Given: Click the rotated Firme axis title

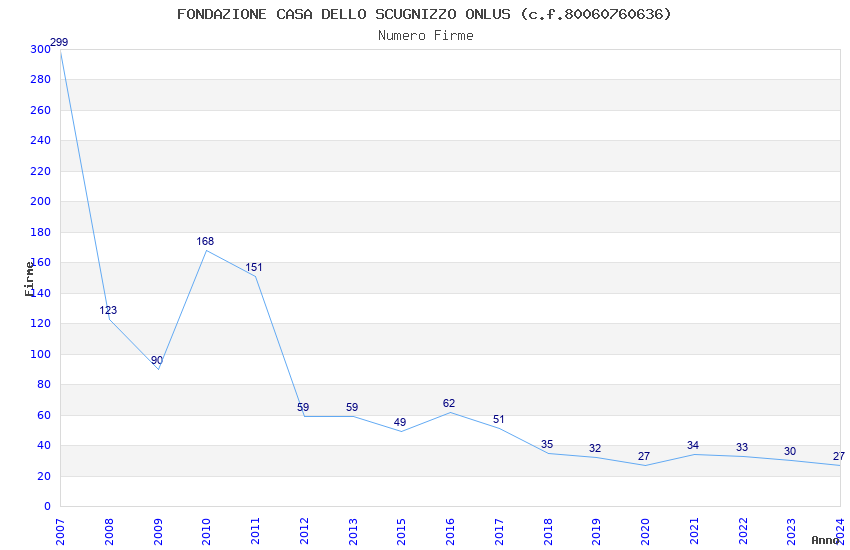Looking at the screenshot, I should (29, 279).
